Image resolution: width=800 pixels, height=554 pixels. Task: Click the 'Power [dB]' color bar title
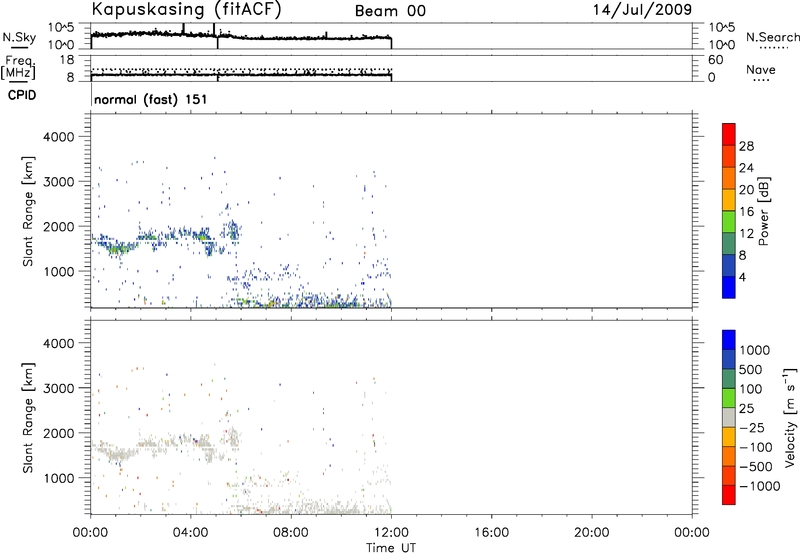763,211
